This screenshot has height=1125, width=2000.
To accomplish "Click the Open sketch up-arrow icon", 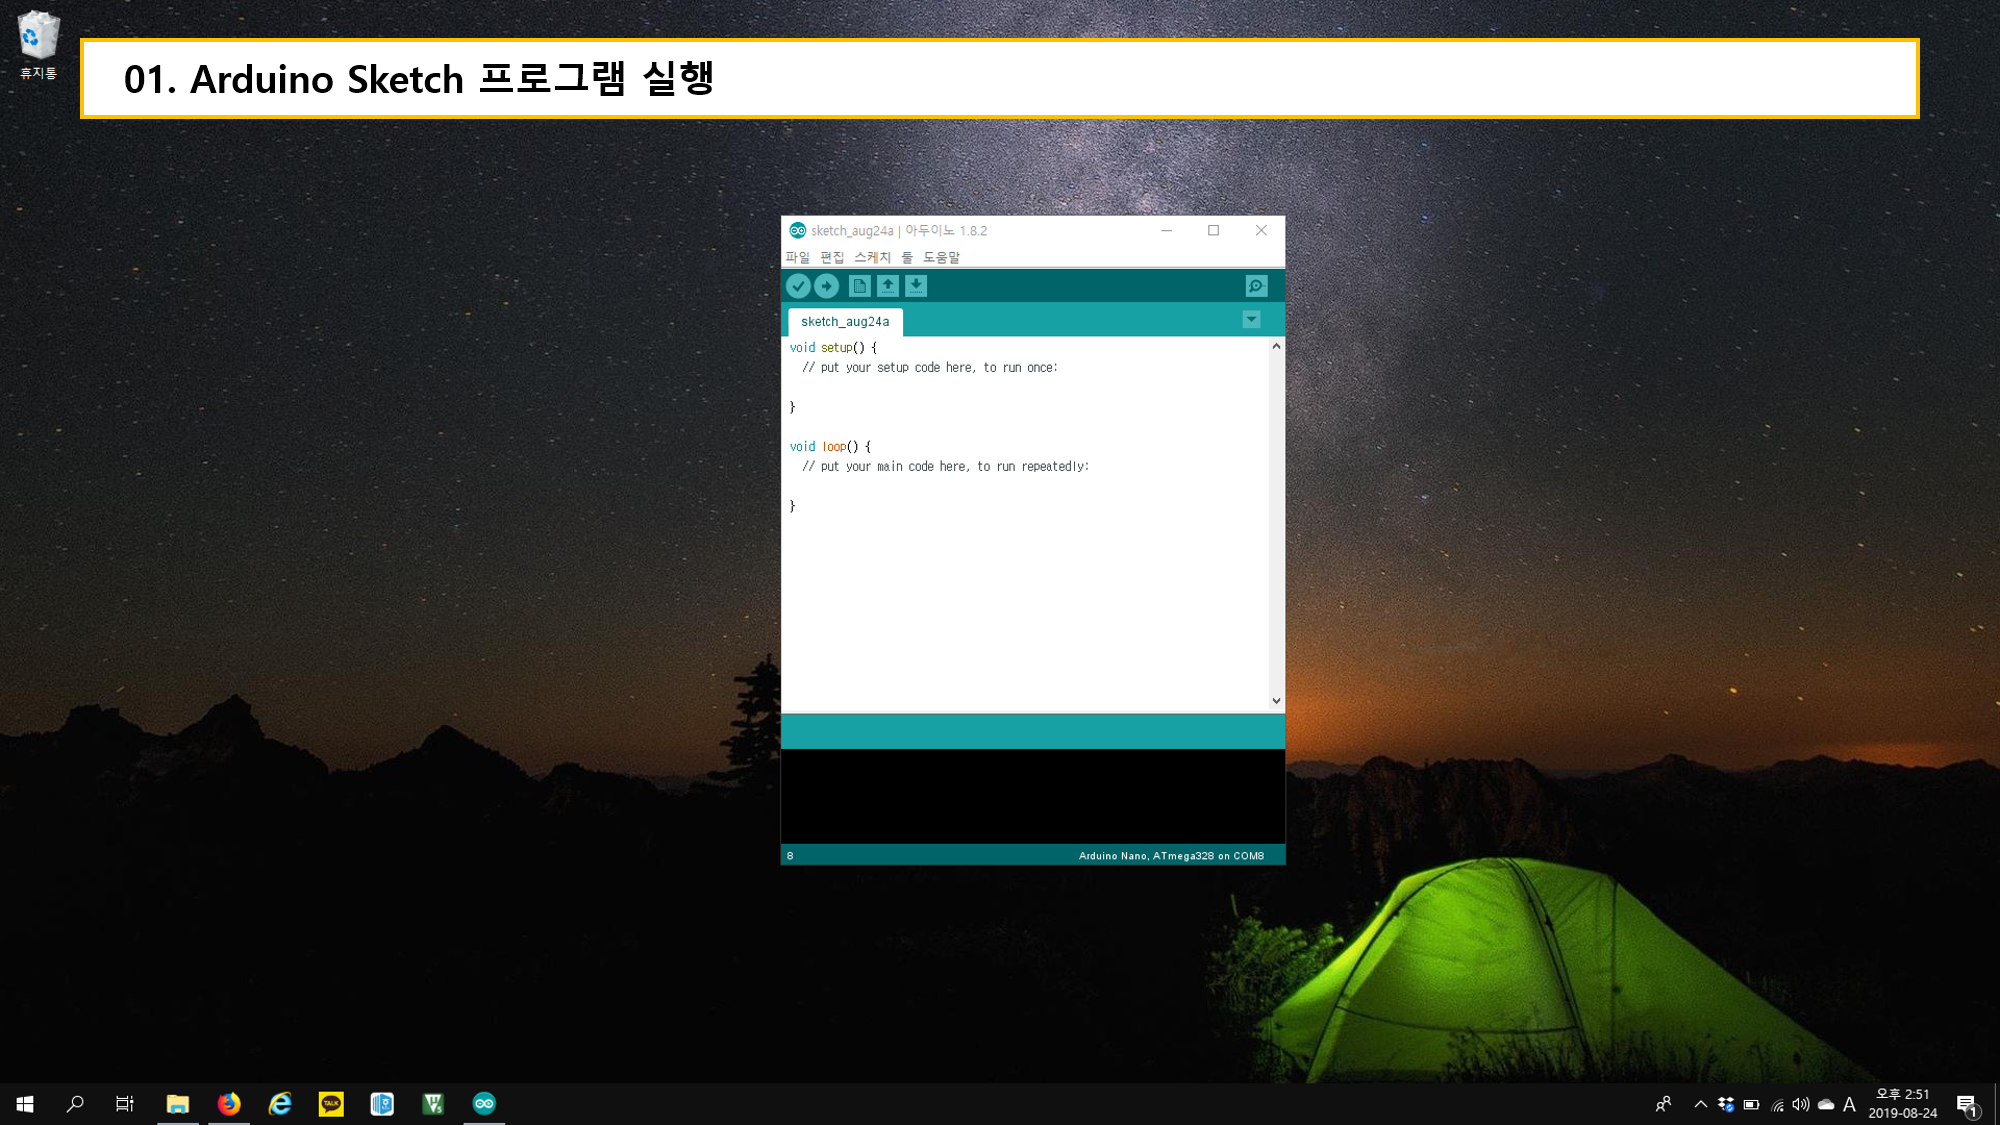I will [887, 286].
